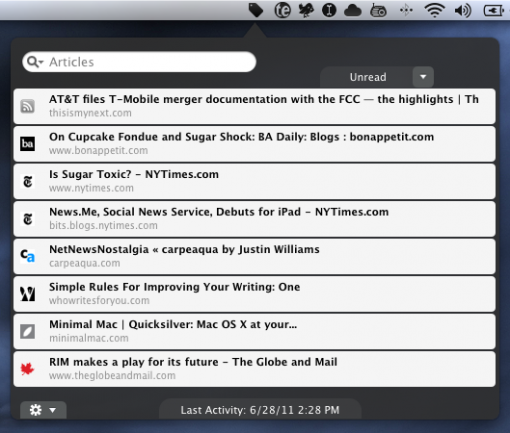This screenshot has width=510, height=433.
Task: Open the Unread filter dropdown arrow
Action: pyautogui.click(x=423, y=77)
